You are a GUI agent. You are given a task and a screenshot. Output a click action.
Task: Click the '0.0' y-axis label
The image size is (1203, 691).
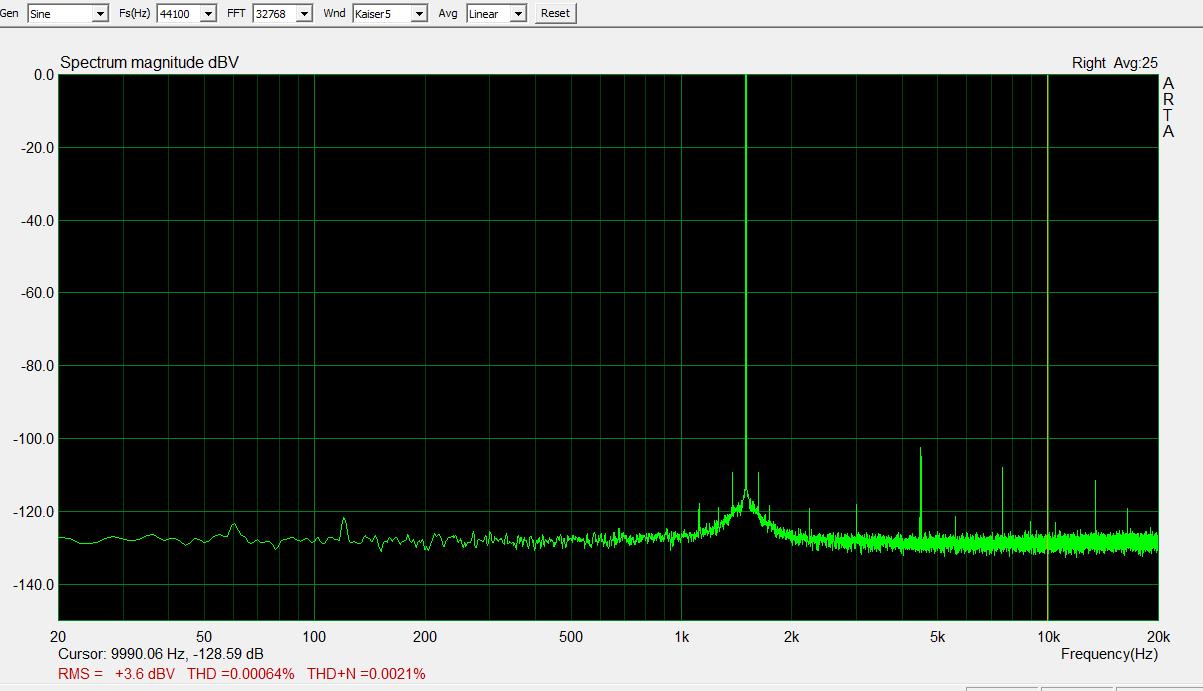(44, 75)
